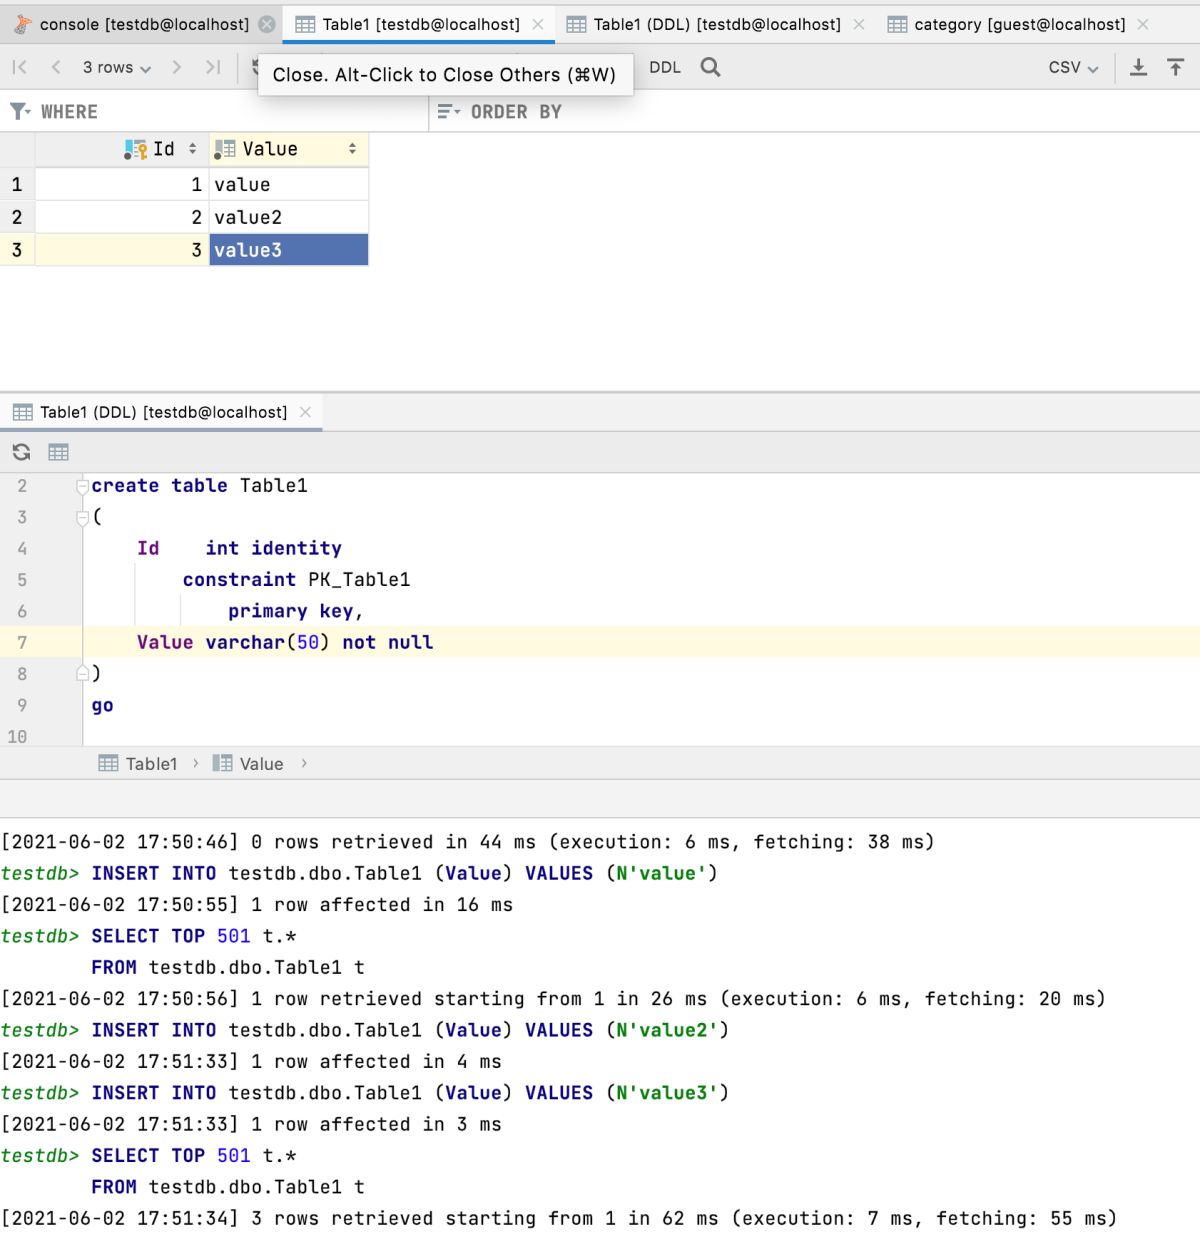Click the export data download icon
Viewport: 1200px width, 1249px height.
[1138, 67]
